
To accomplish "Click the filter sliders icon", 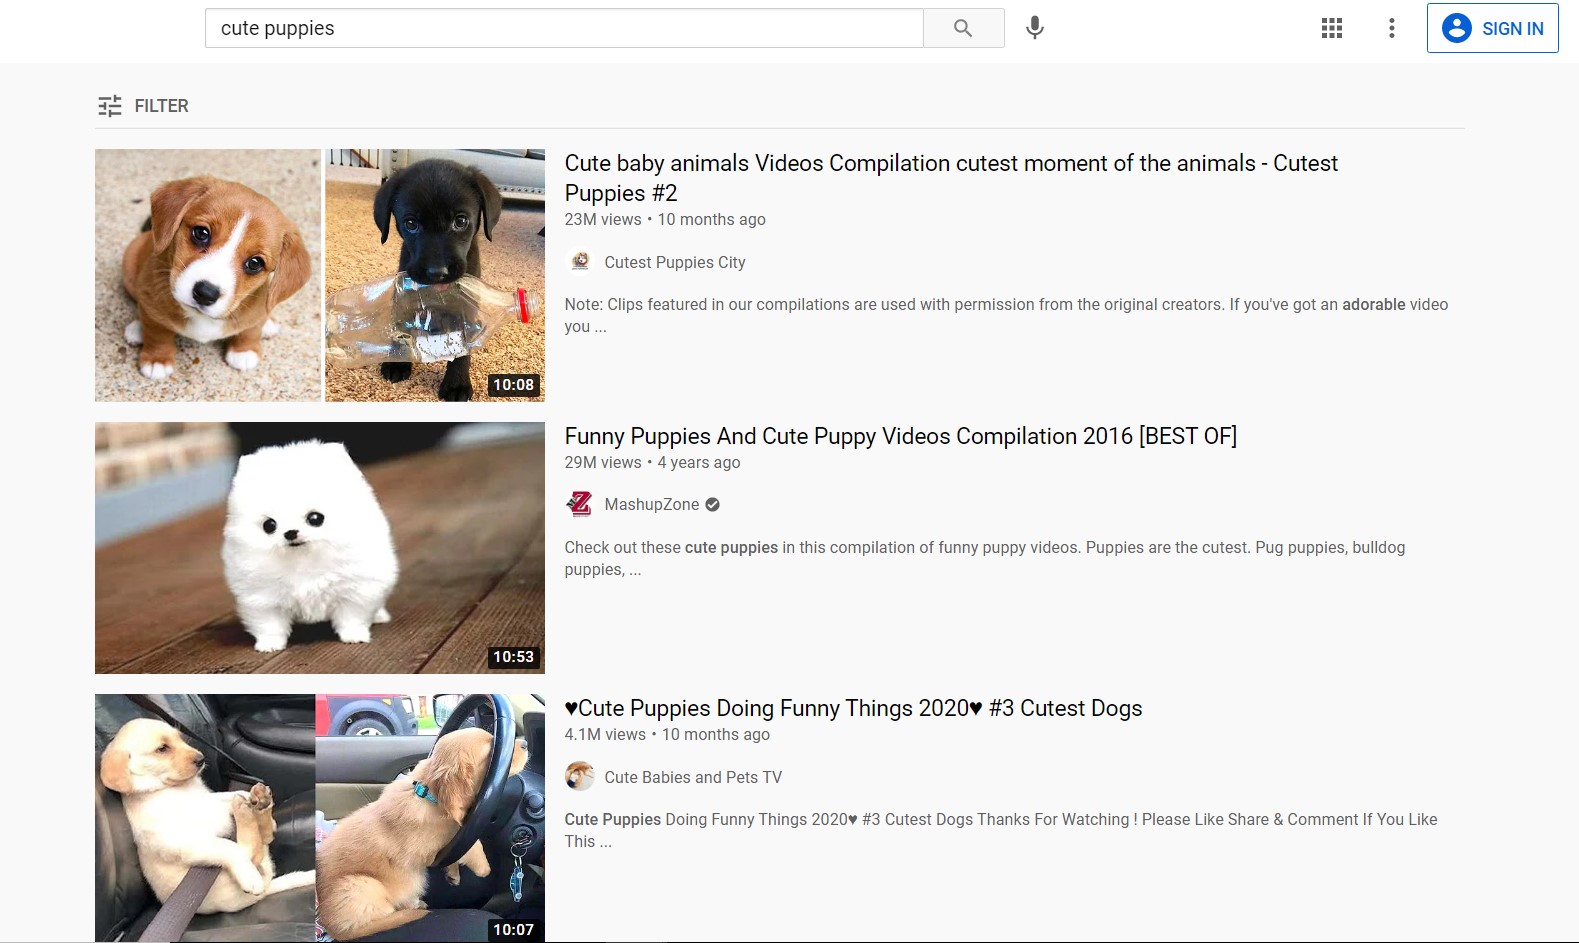I will pyautogui.click(x=110, y=106).
